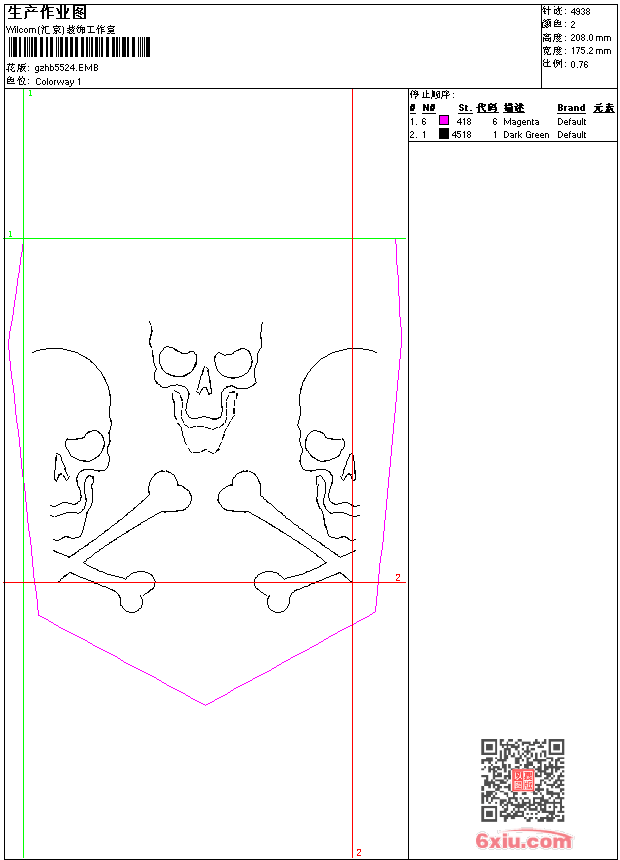Screen dimensions: 620x860
Task: Click the St. column header
Action: coord(464,108)
